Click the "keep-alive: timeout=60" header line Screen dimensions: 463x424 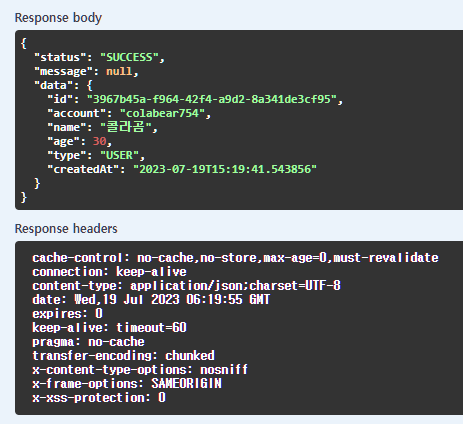tap(109, 328)
